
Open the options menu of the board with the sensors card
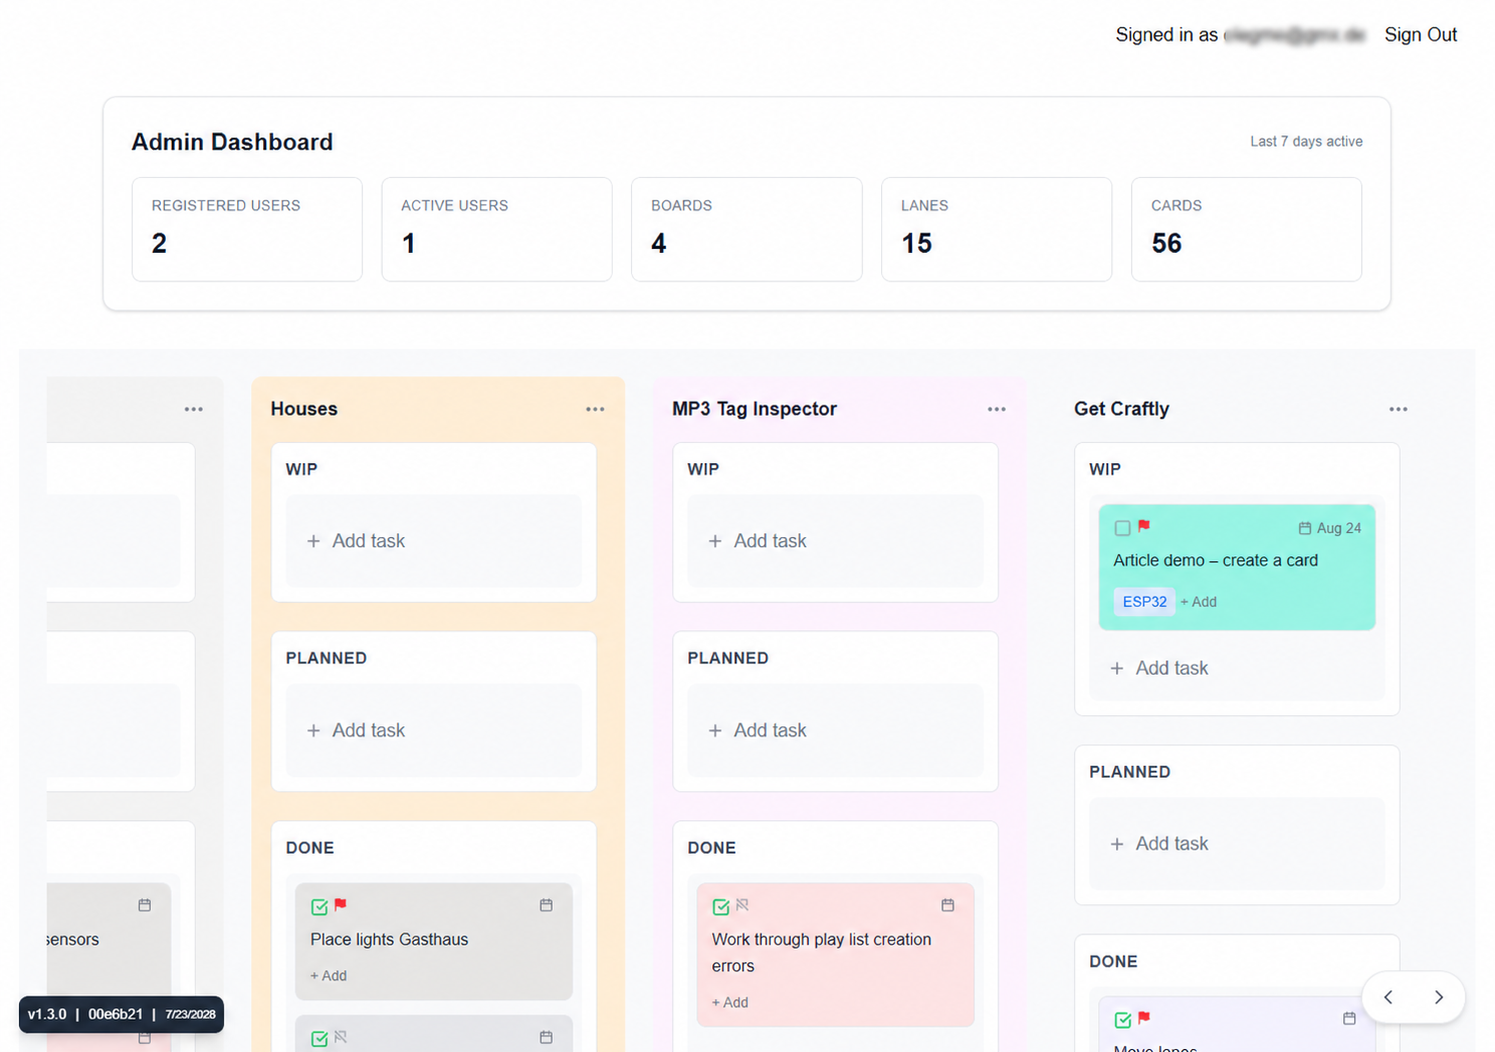tap(194, 409)
